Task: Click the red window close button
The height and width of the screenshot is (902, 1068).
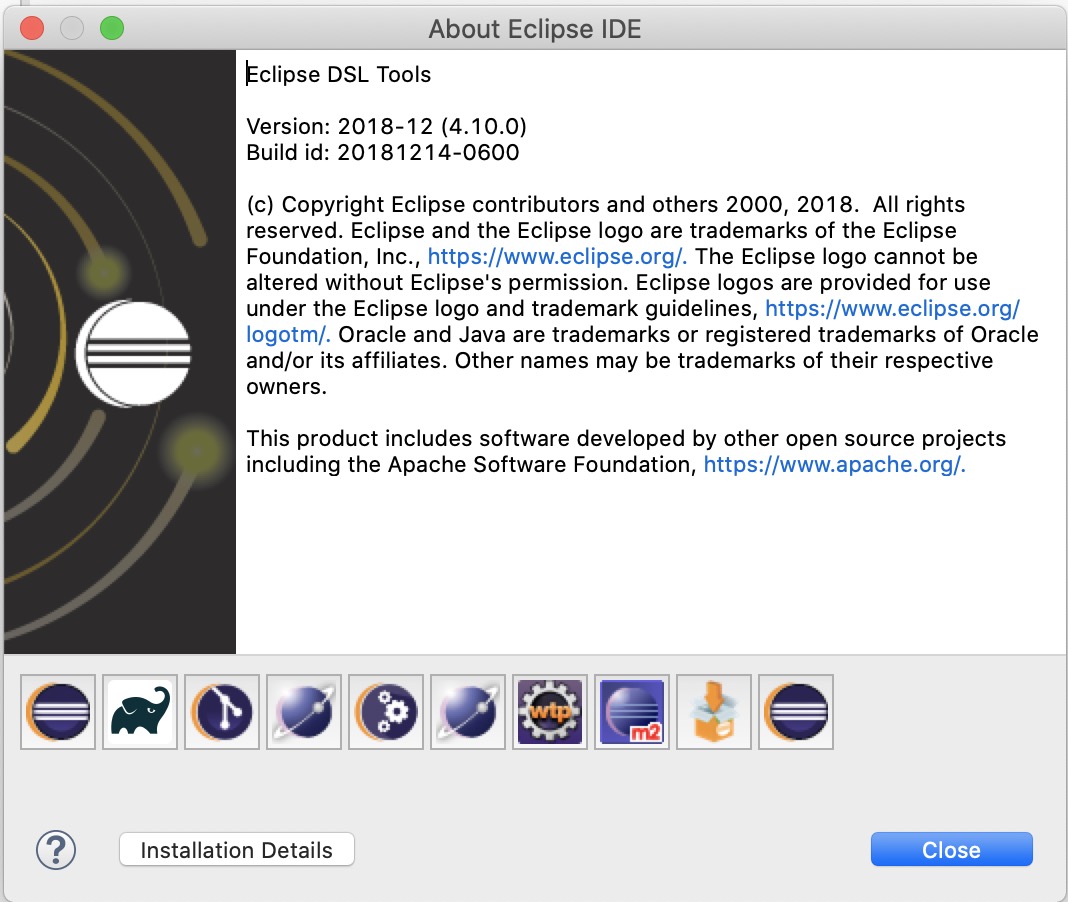Action: click(32, 29)
